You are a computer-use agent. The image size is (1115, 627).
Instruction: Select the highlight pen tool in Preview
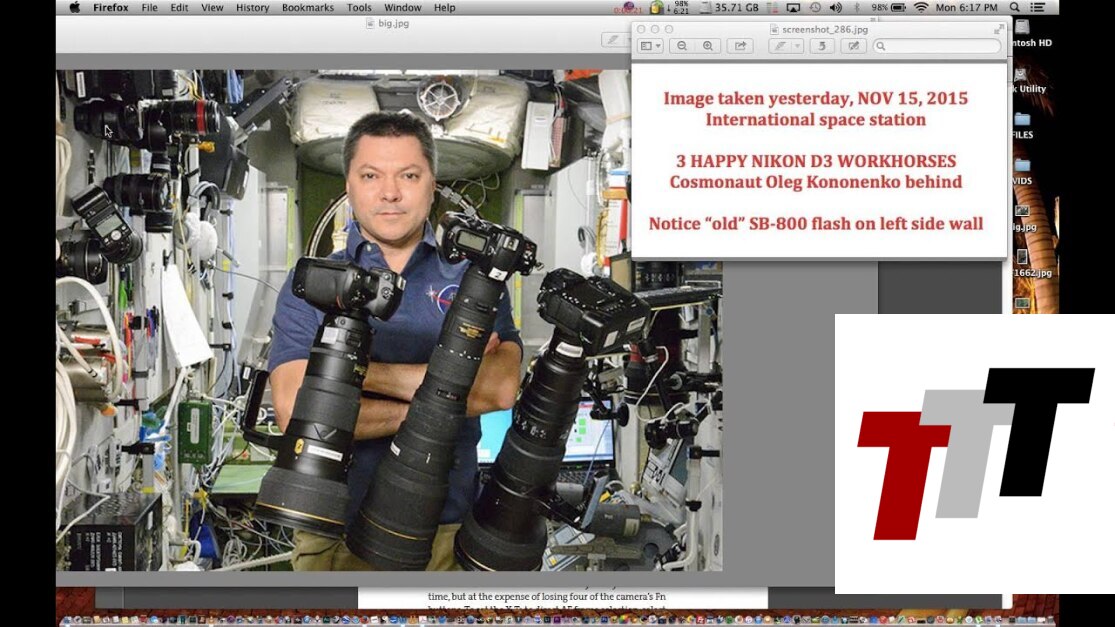(x=779, y=46)
